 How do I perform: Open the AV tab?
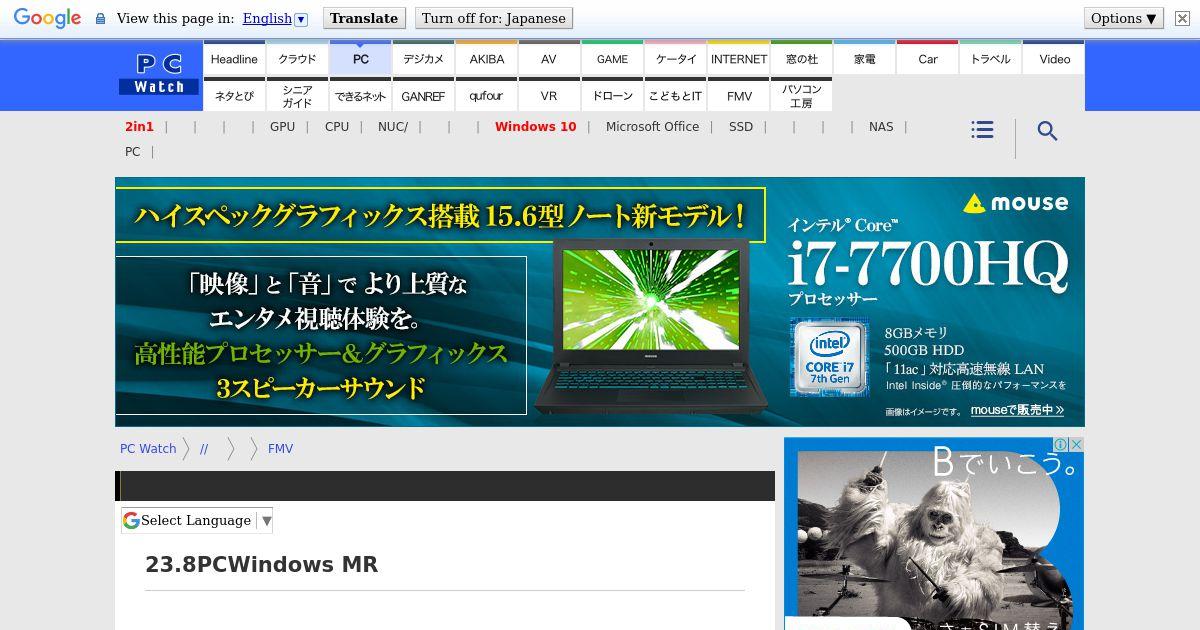tap(549, 58)
